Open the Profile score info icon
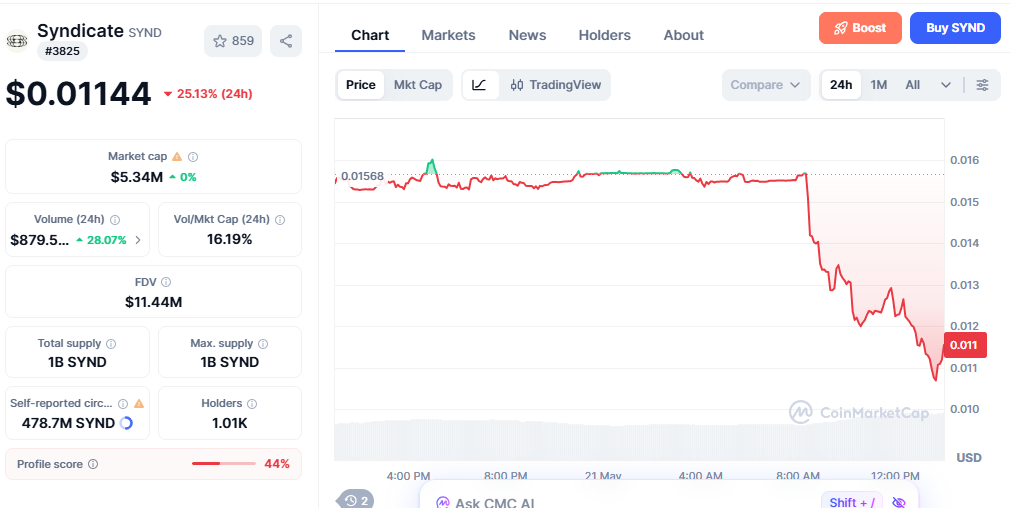Viewport: 1010px width, 508px height. 93,464
